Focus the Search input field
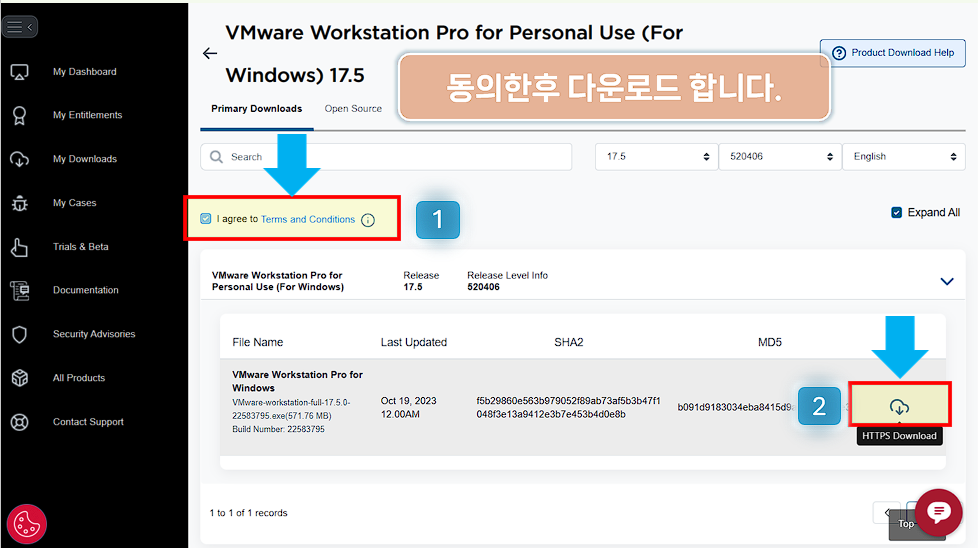 386,157
